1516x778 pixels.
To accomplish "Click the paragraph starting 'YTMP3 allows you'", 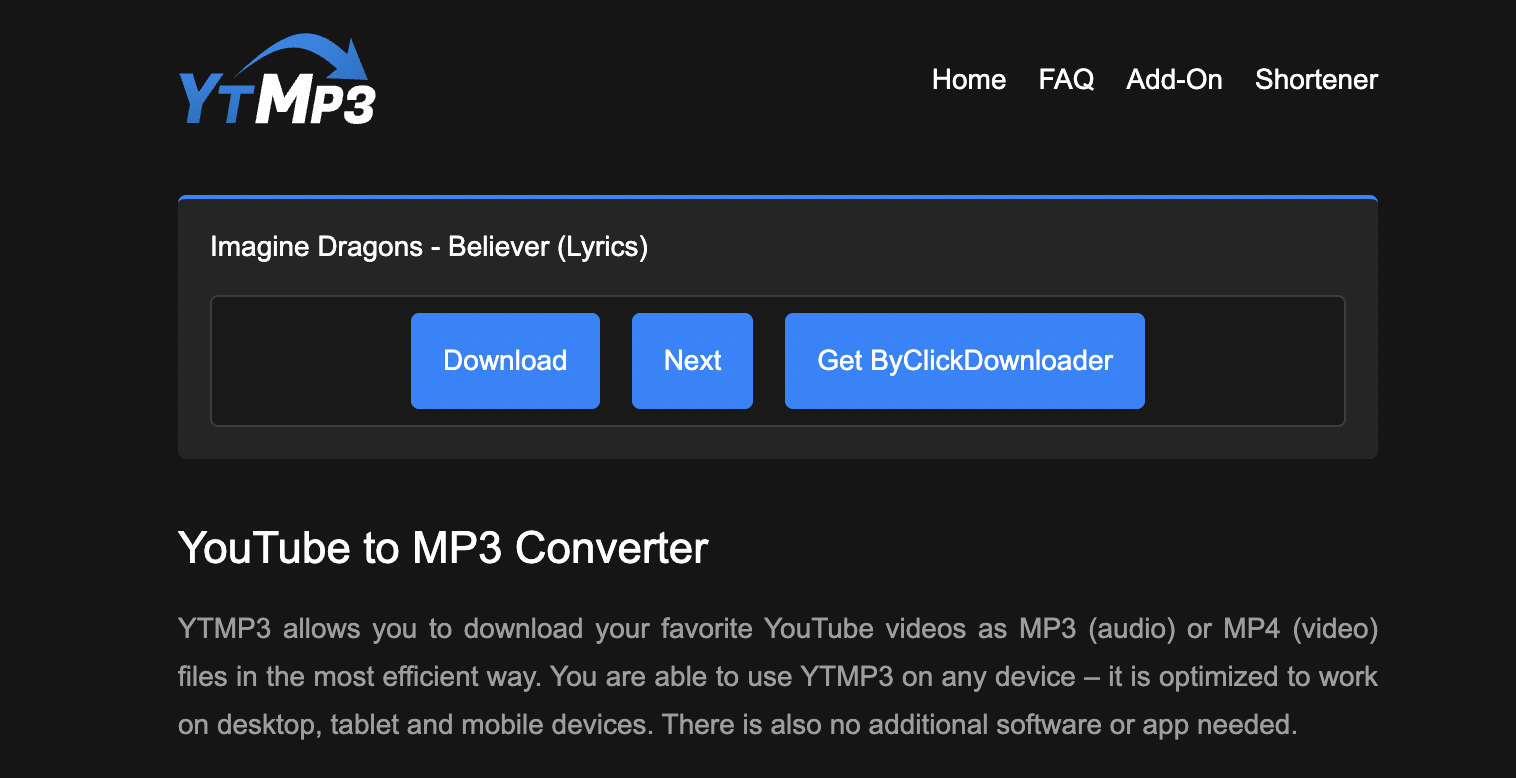I will click(x=778, y=677).
